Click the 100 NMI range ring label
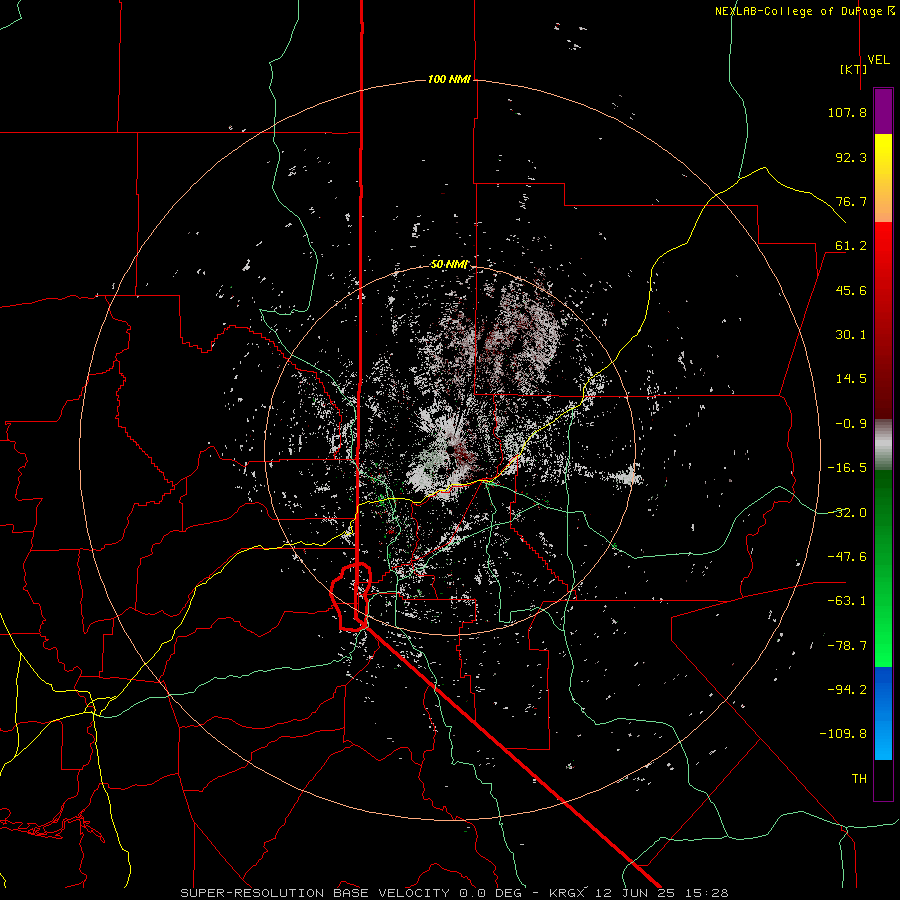This screenshot has width=900, height=900. (x=449, y=79)
